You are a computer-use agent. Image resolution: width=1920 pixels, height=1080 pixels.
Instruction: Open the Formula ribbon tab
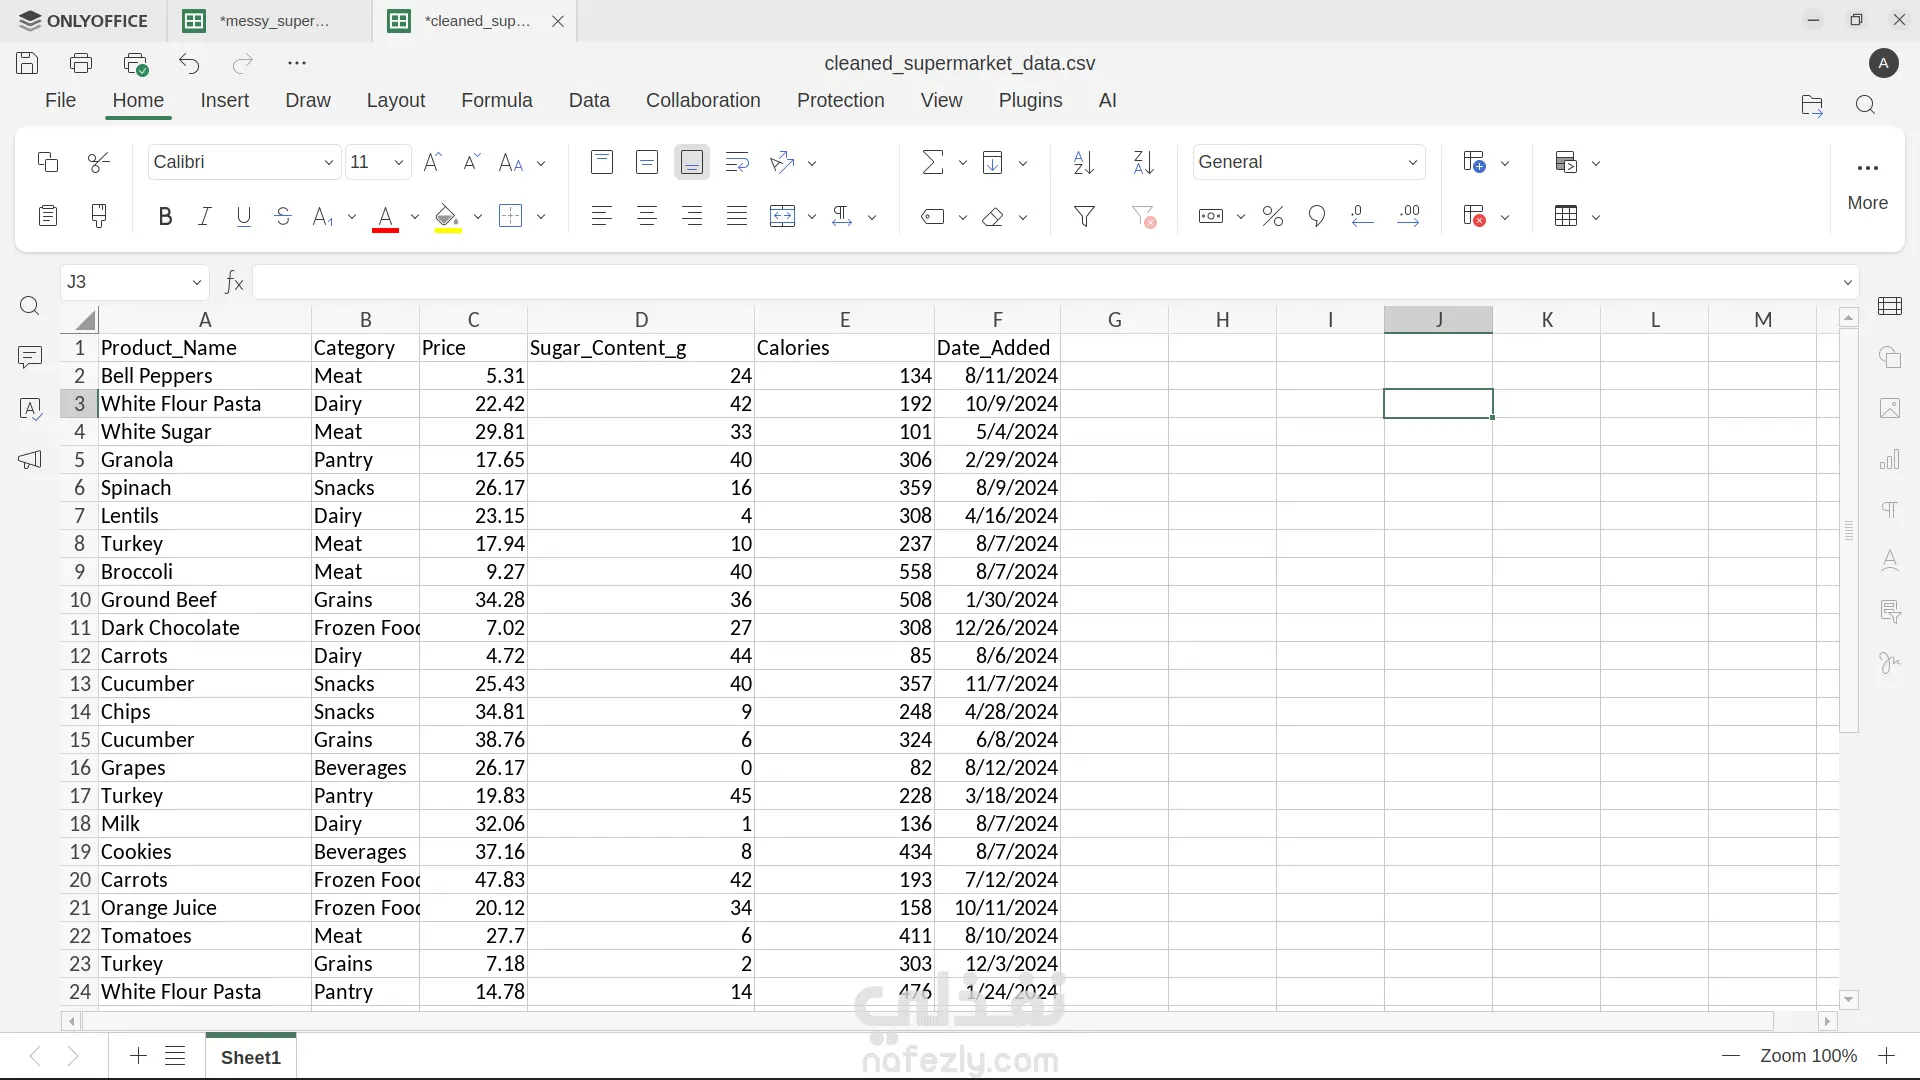tap(496, 100)
